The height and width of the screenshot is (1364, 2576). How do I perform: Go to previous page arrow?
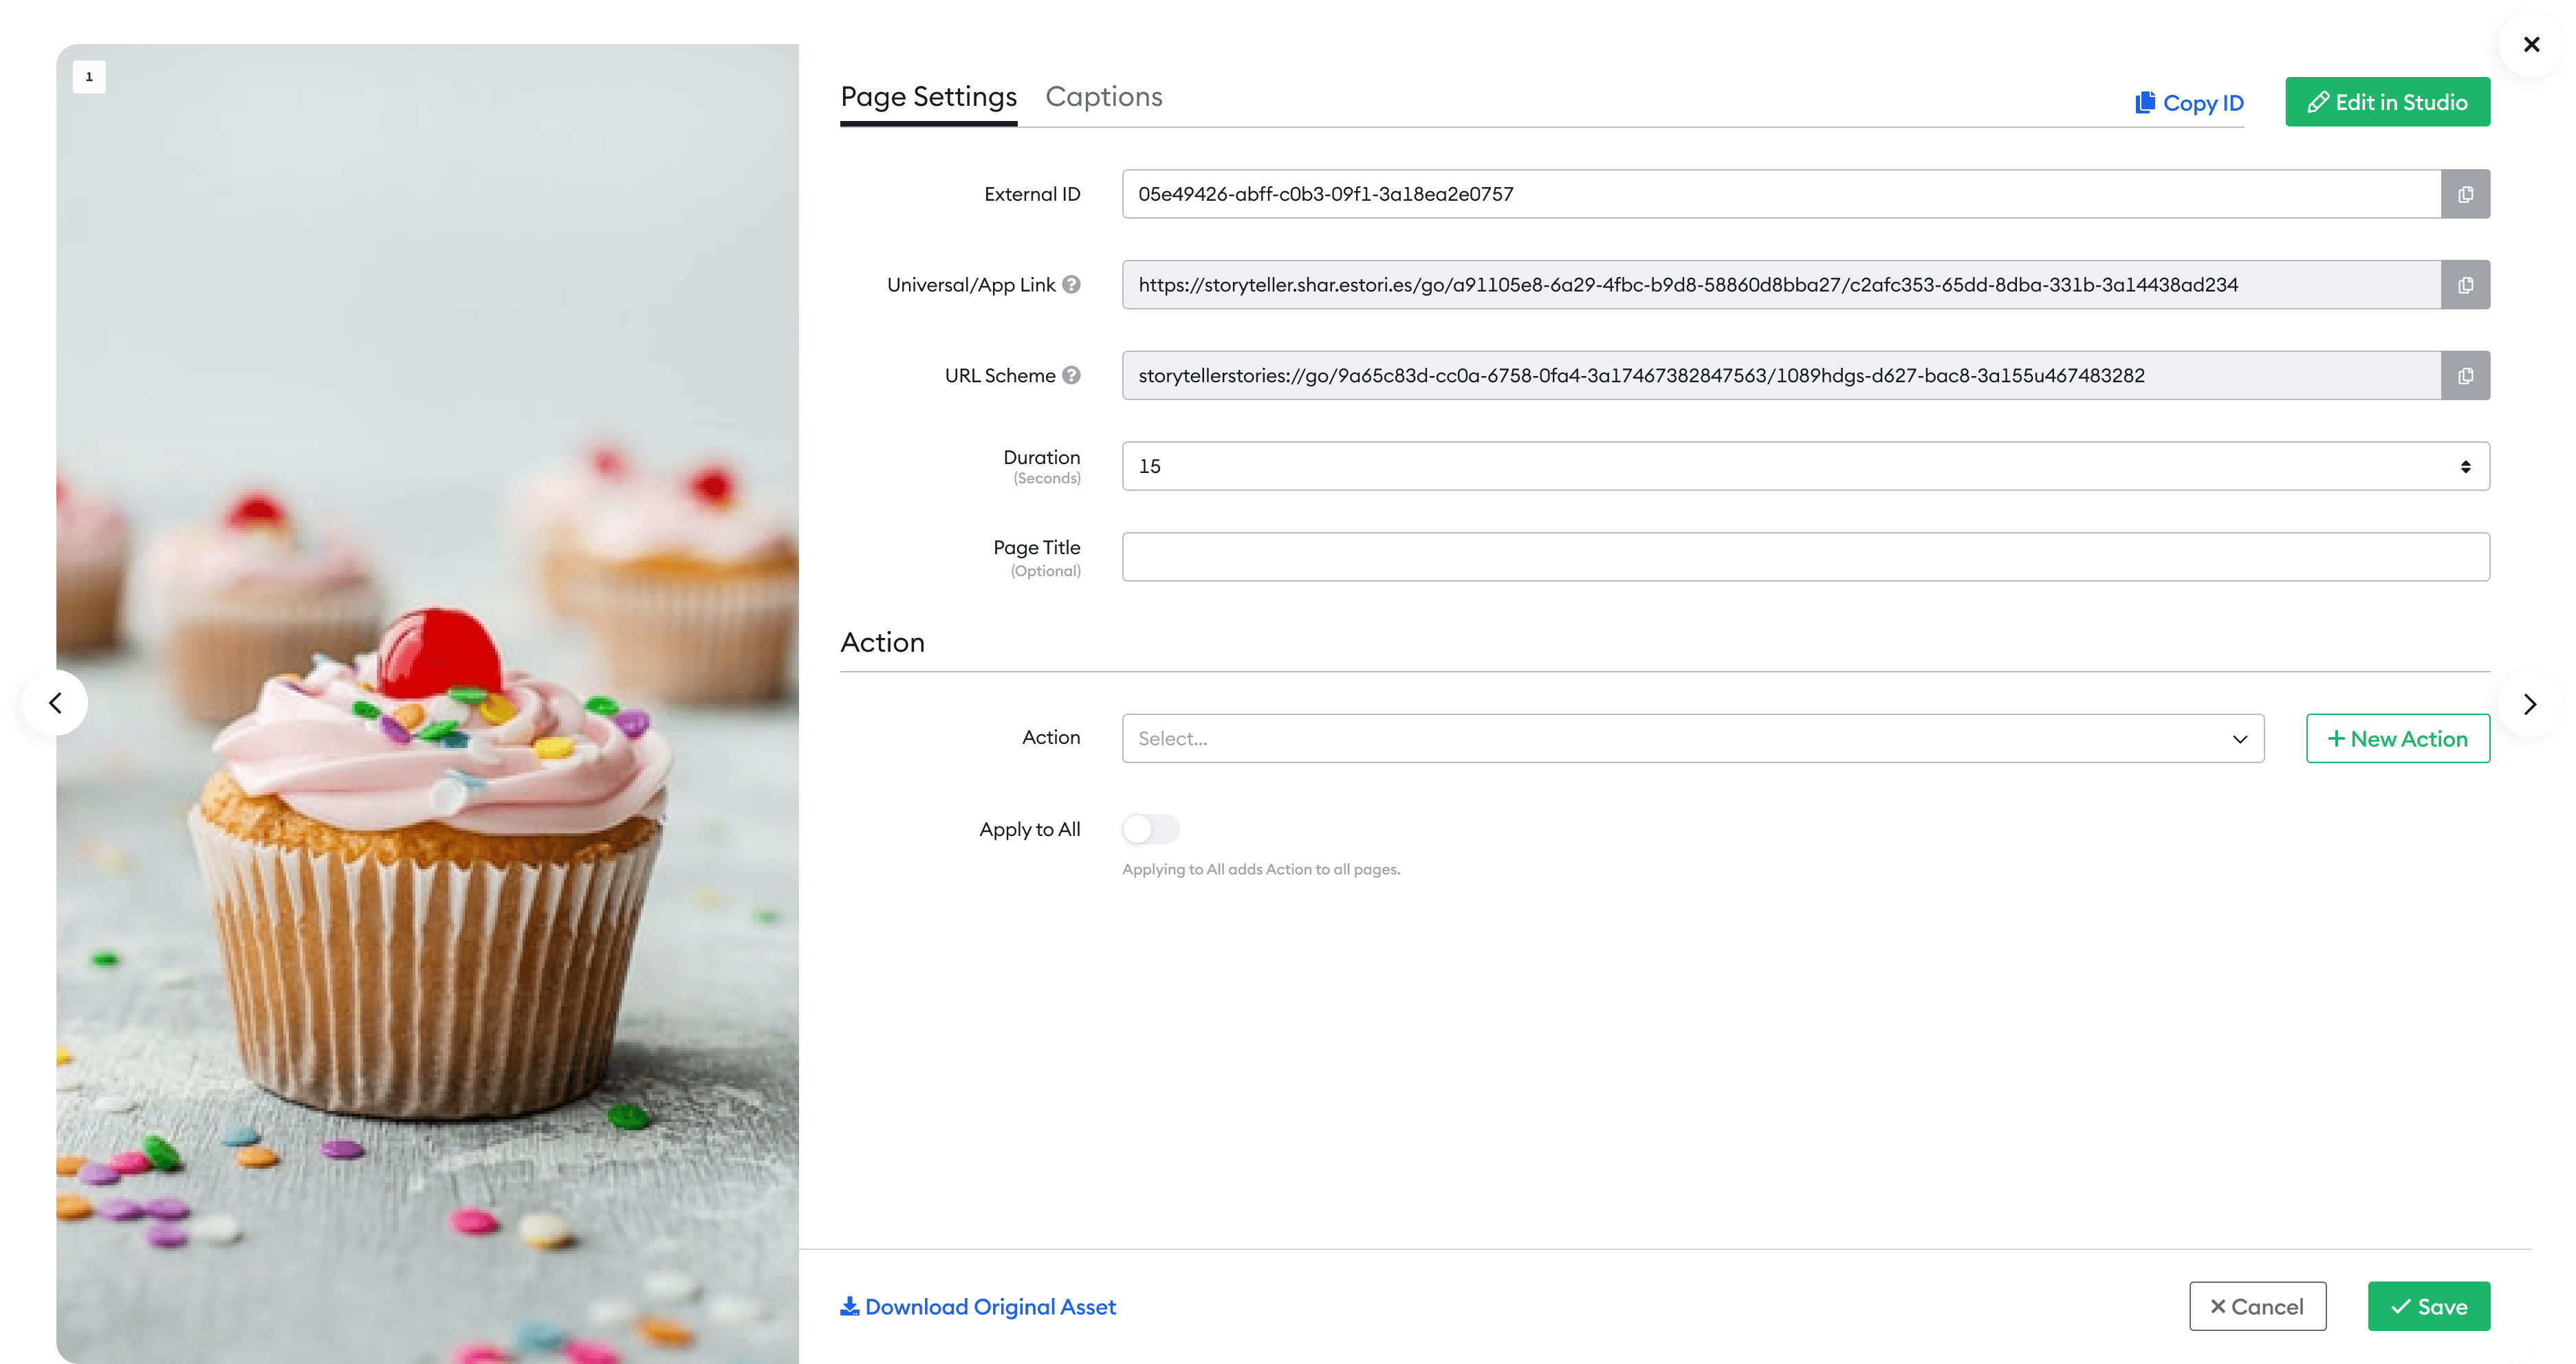pos(55,703)
